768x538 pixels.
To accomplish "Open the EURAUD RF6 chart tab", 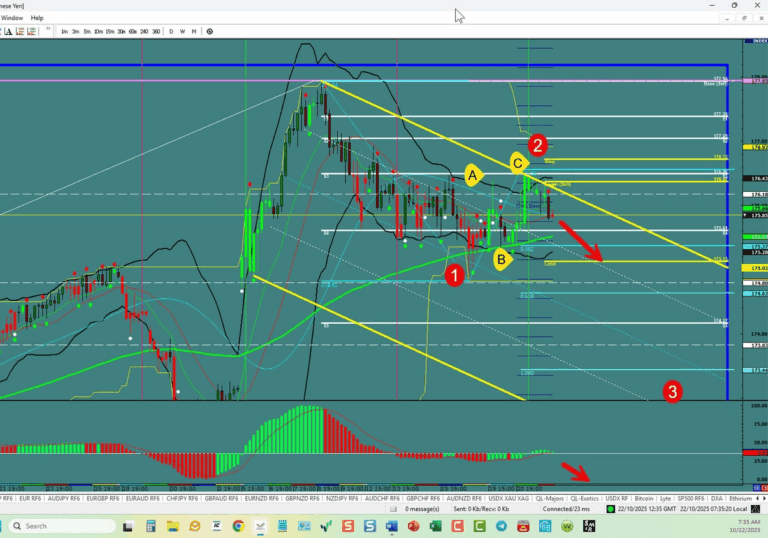I will click(x=143, y=498).
